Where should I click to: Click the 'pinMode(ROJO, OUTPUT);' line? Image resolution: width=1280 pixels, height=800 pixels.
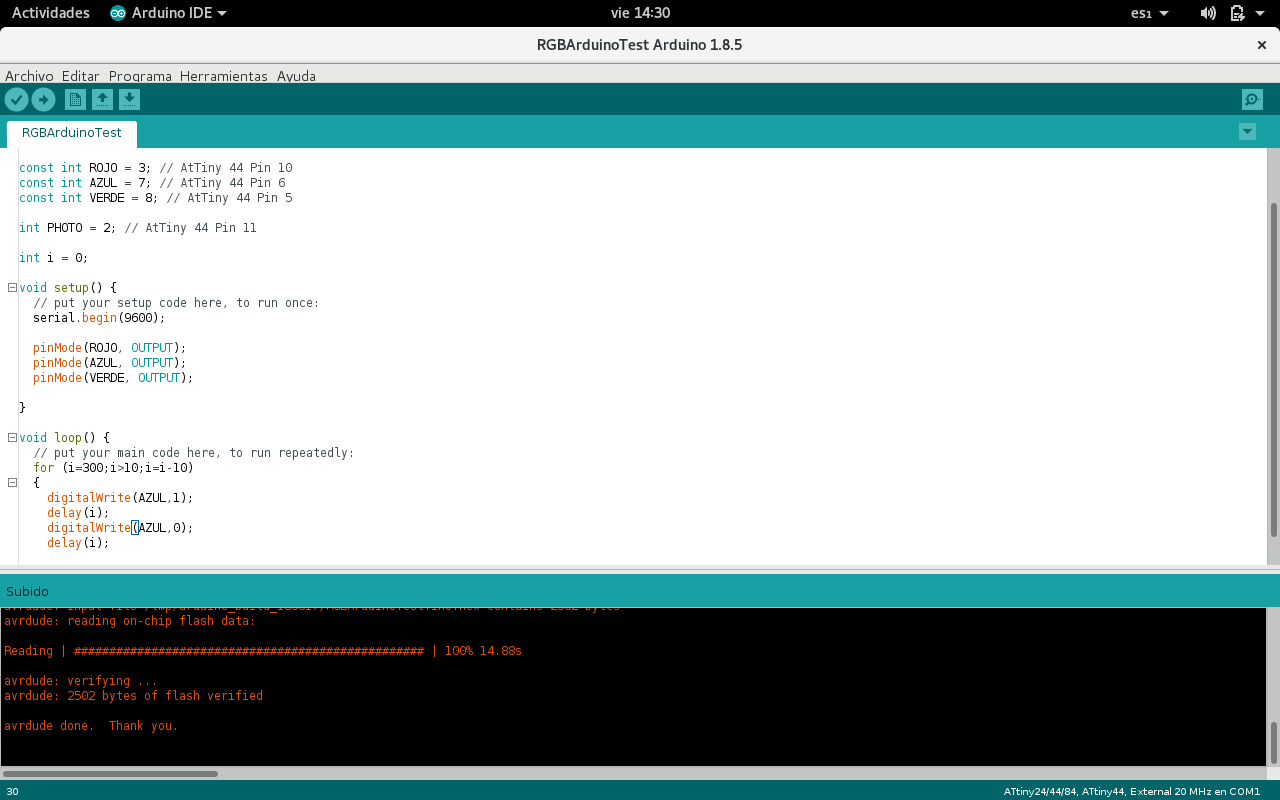[110, 348]
